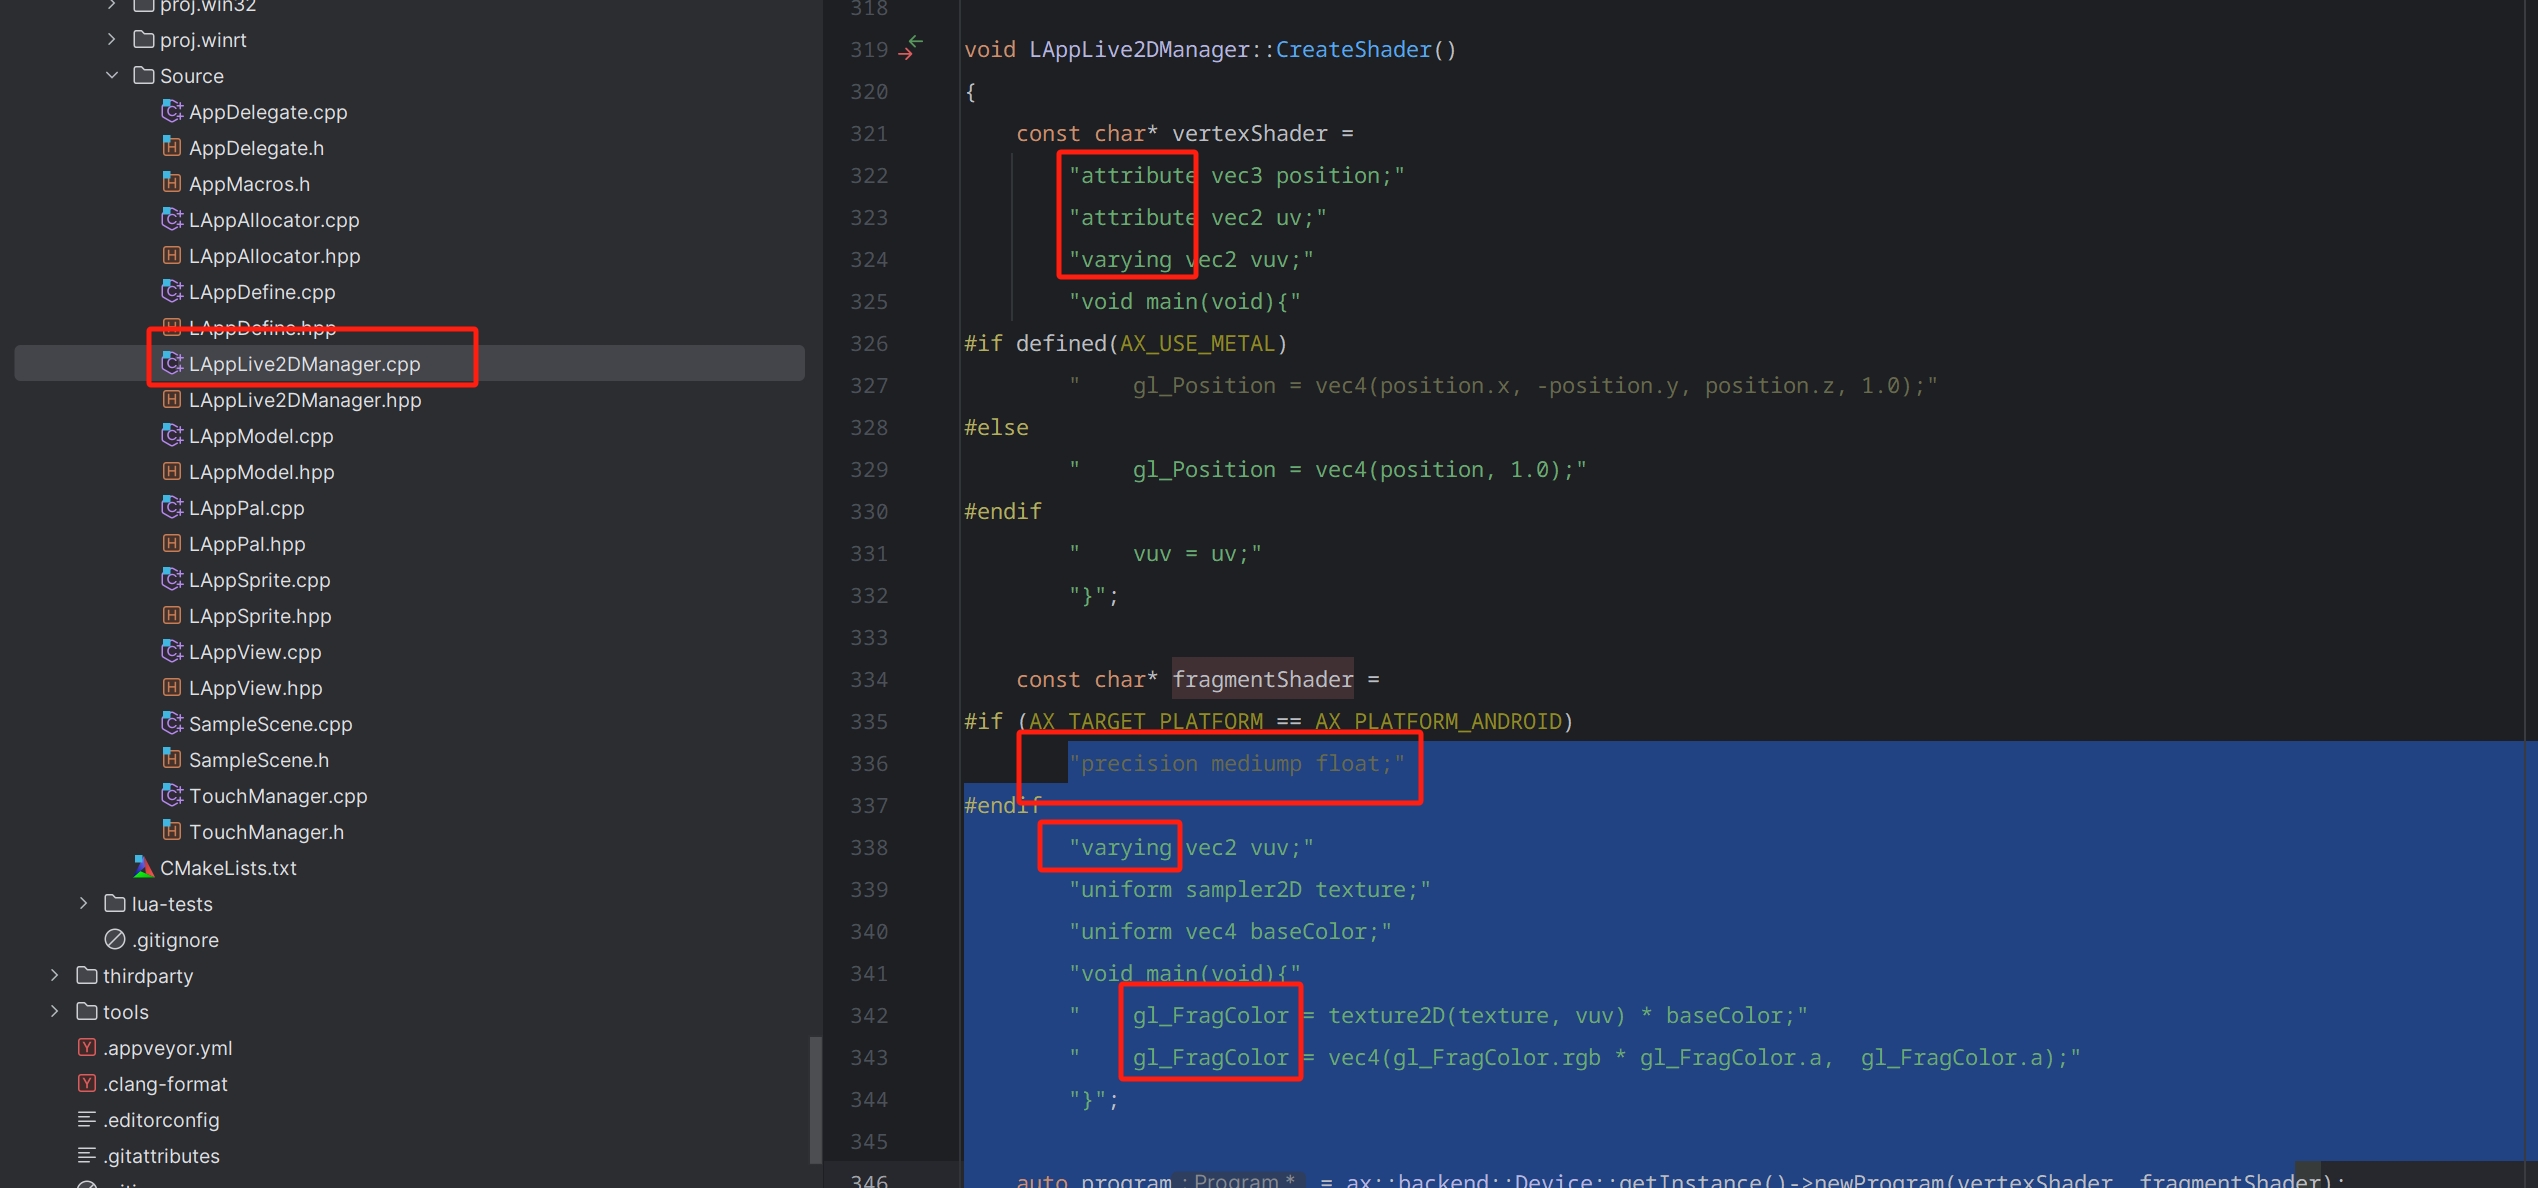
Task: Click the C++ icon beside AppDelegate.cpp
Action: coord(171,111)
